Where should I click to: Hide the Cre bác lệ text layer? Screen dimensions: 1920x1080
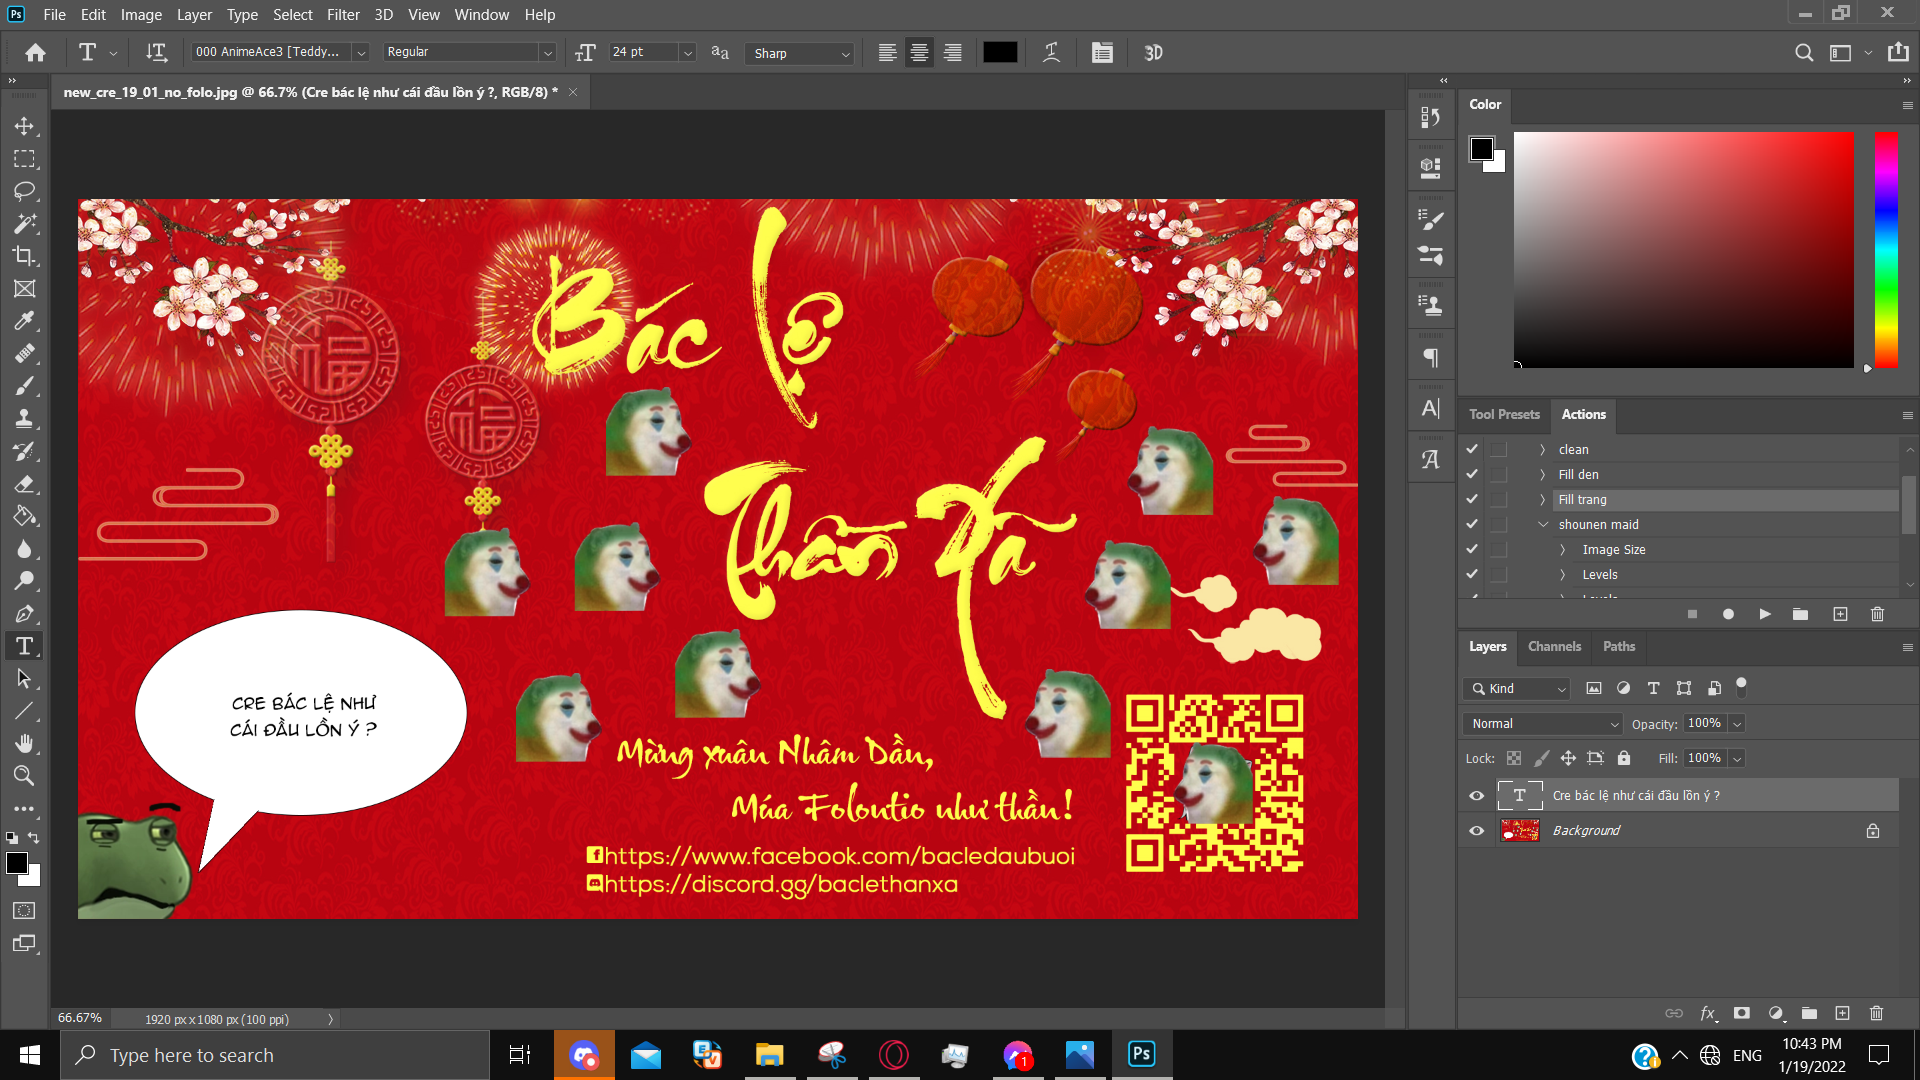1476,796
